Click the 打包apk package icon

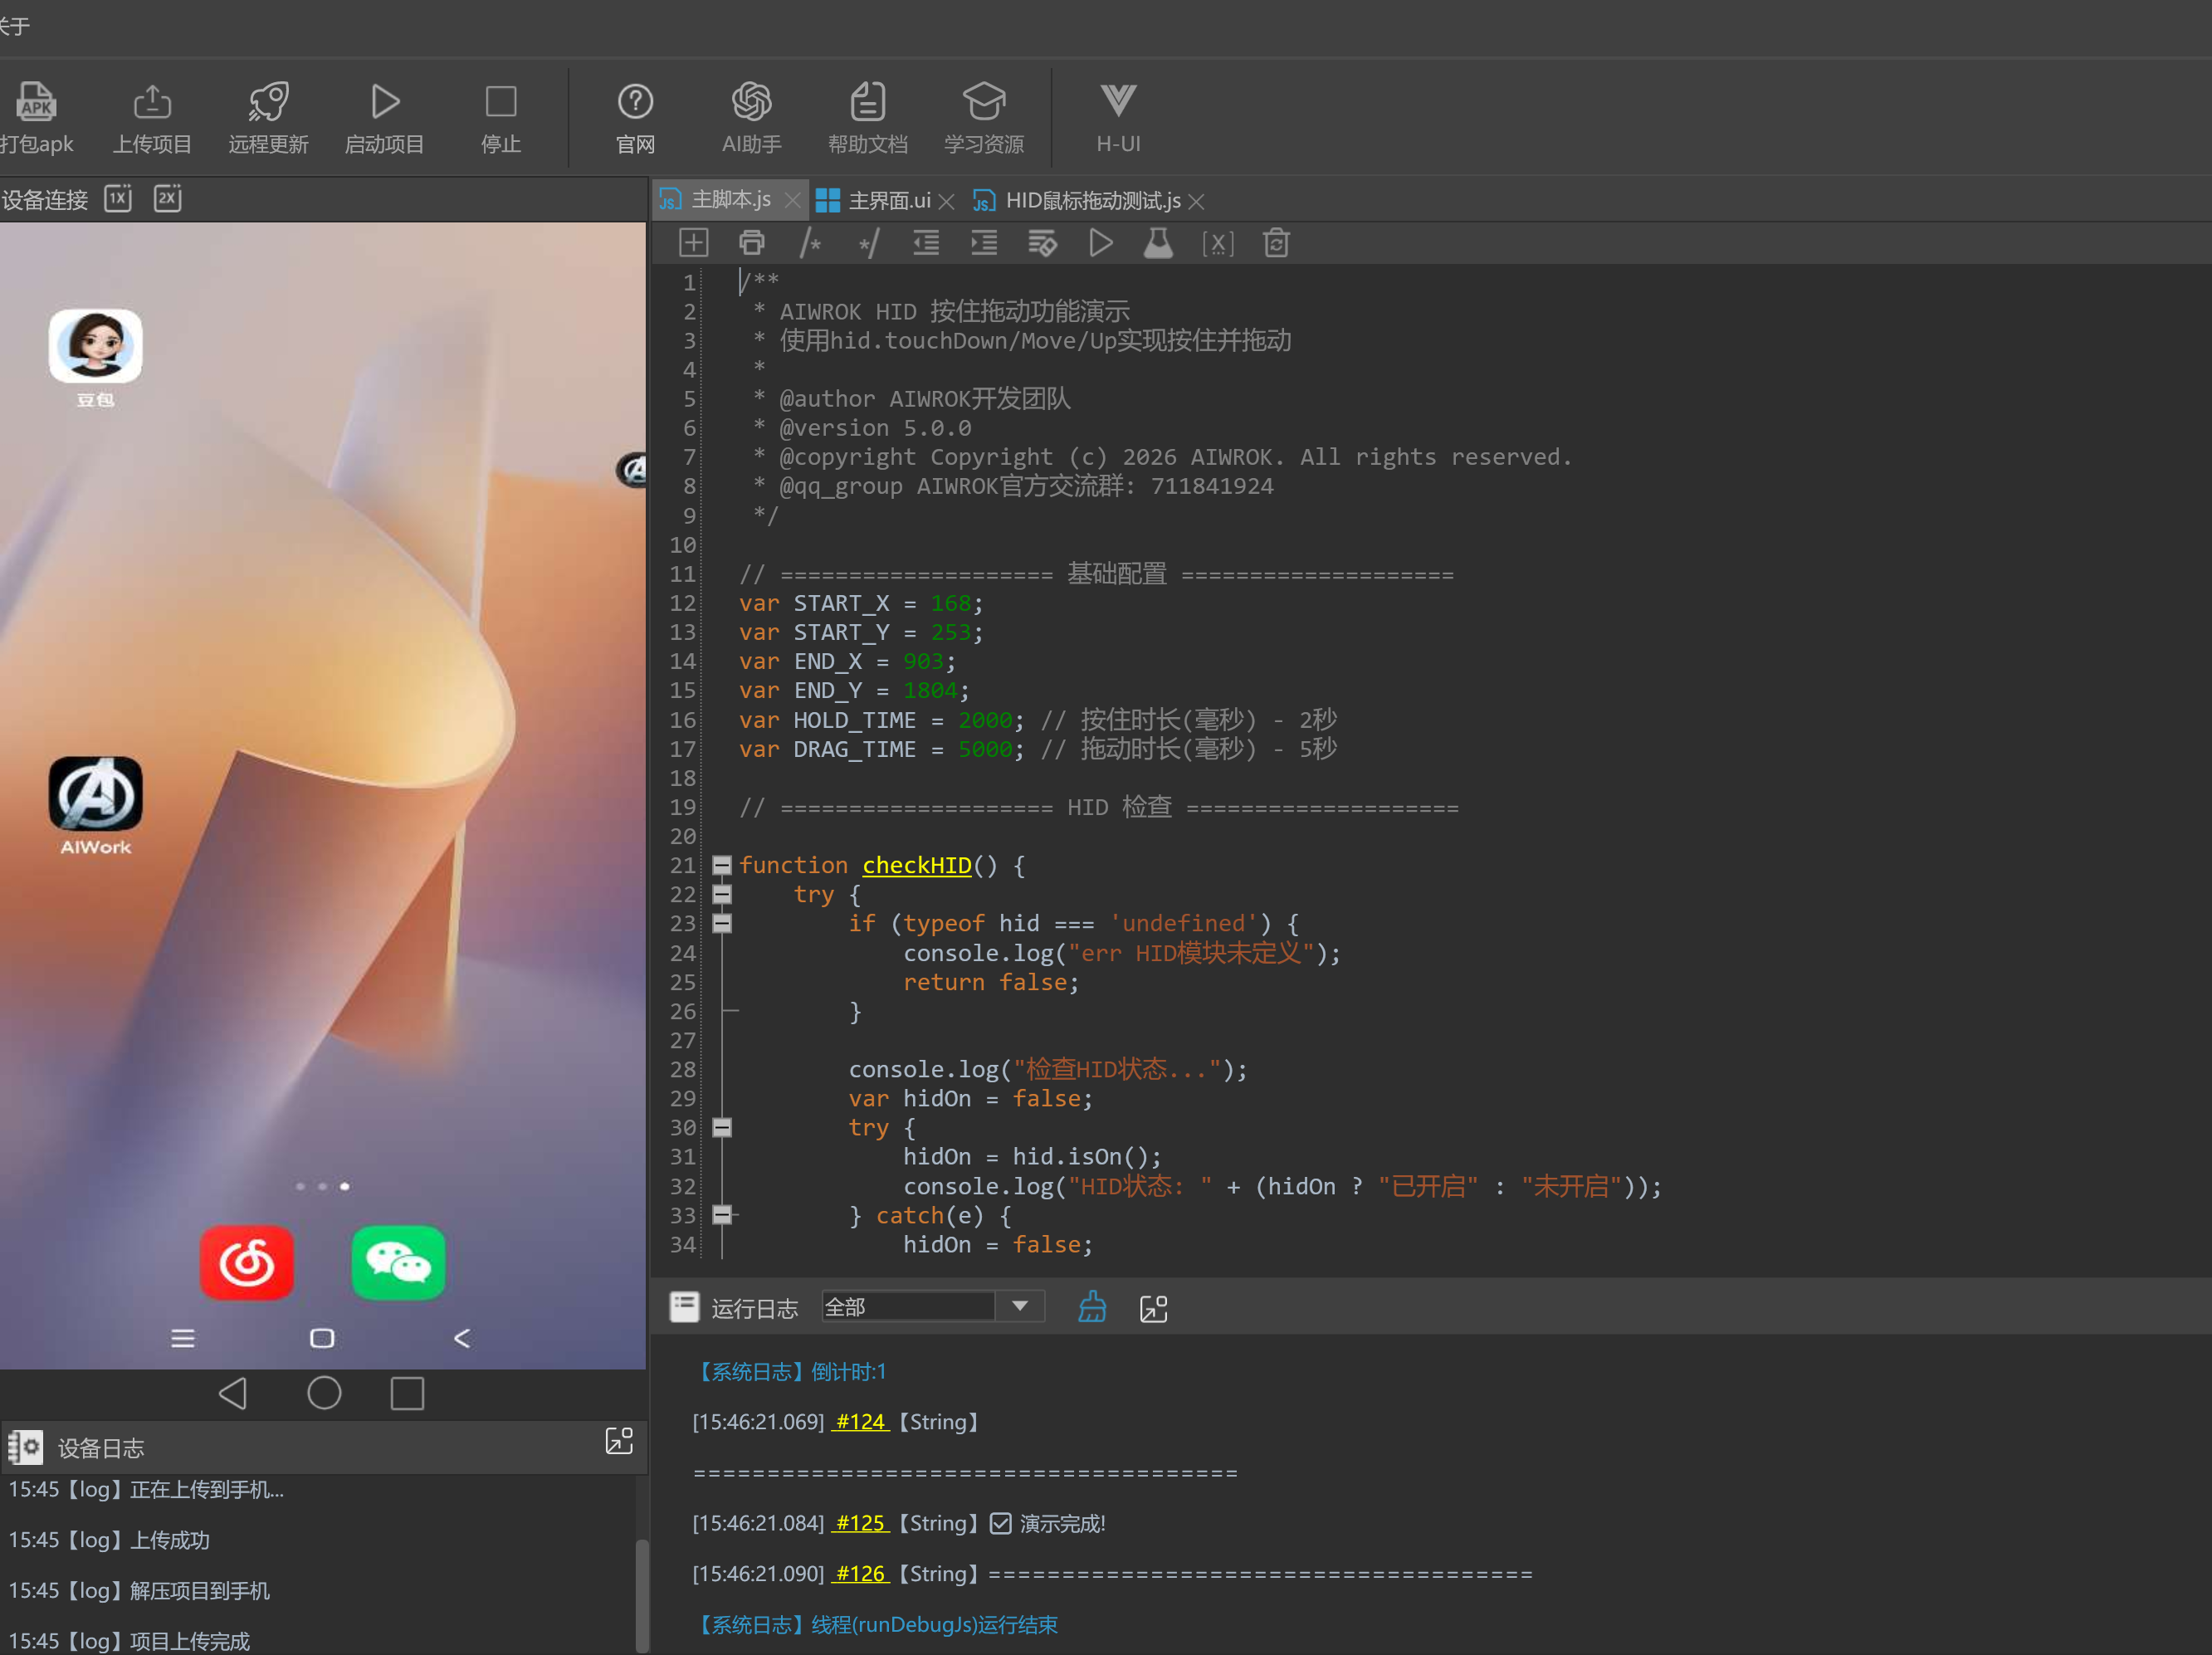click(x=36, y=117)
